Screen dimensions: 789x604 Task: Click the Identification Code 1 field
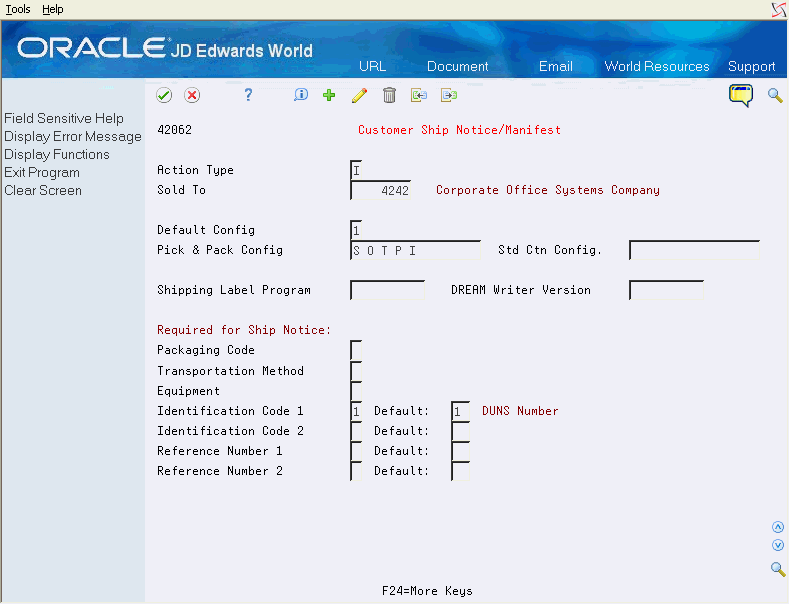click(356, 411)
